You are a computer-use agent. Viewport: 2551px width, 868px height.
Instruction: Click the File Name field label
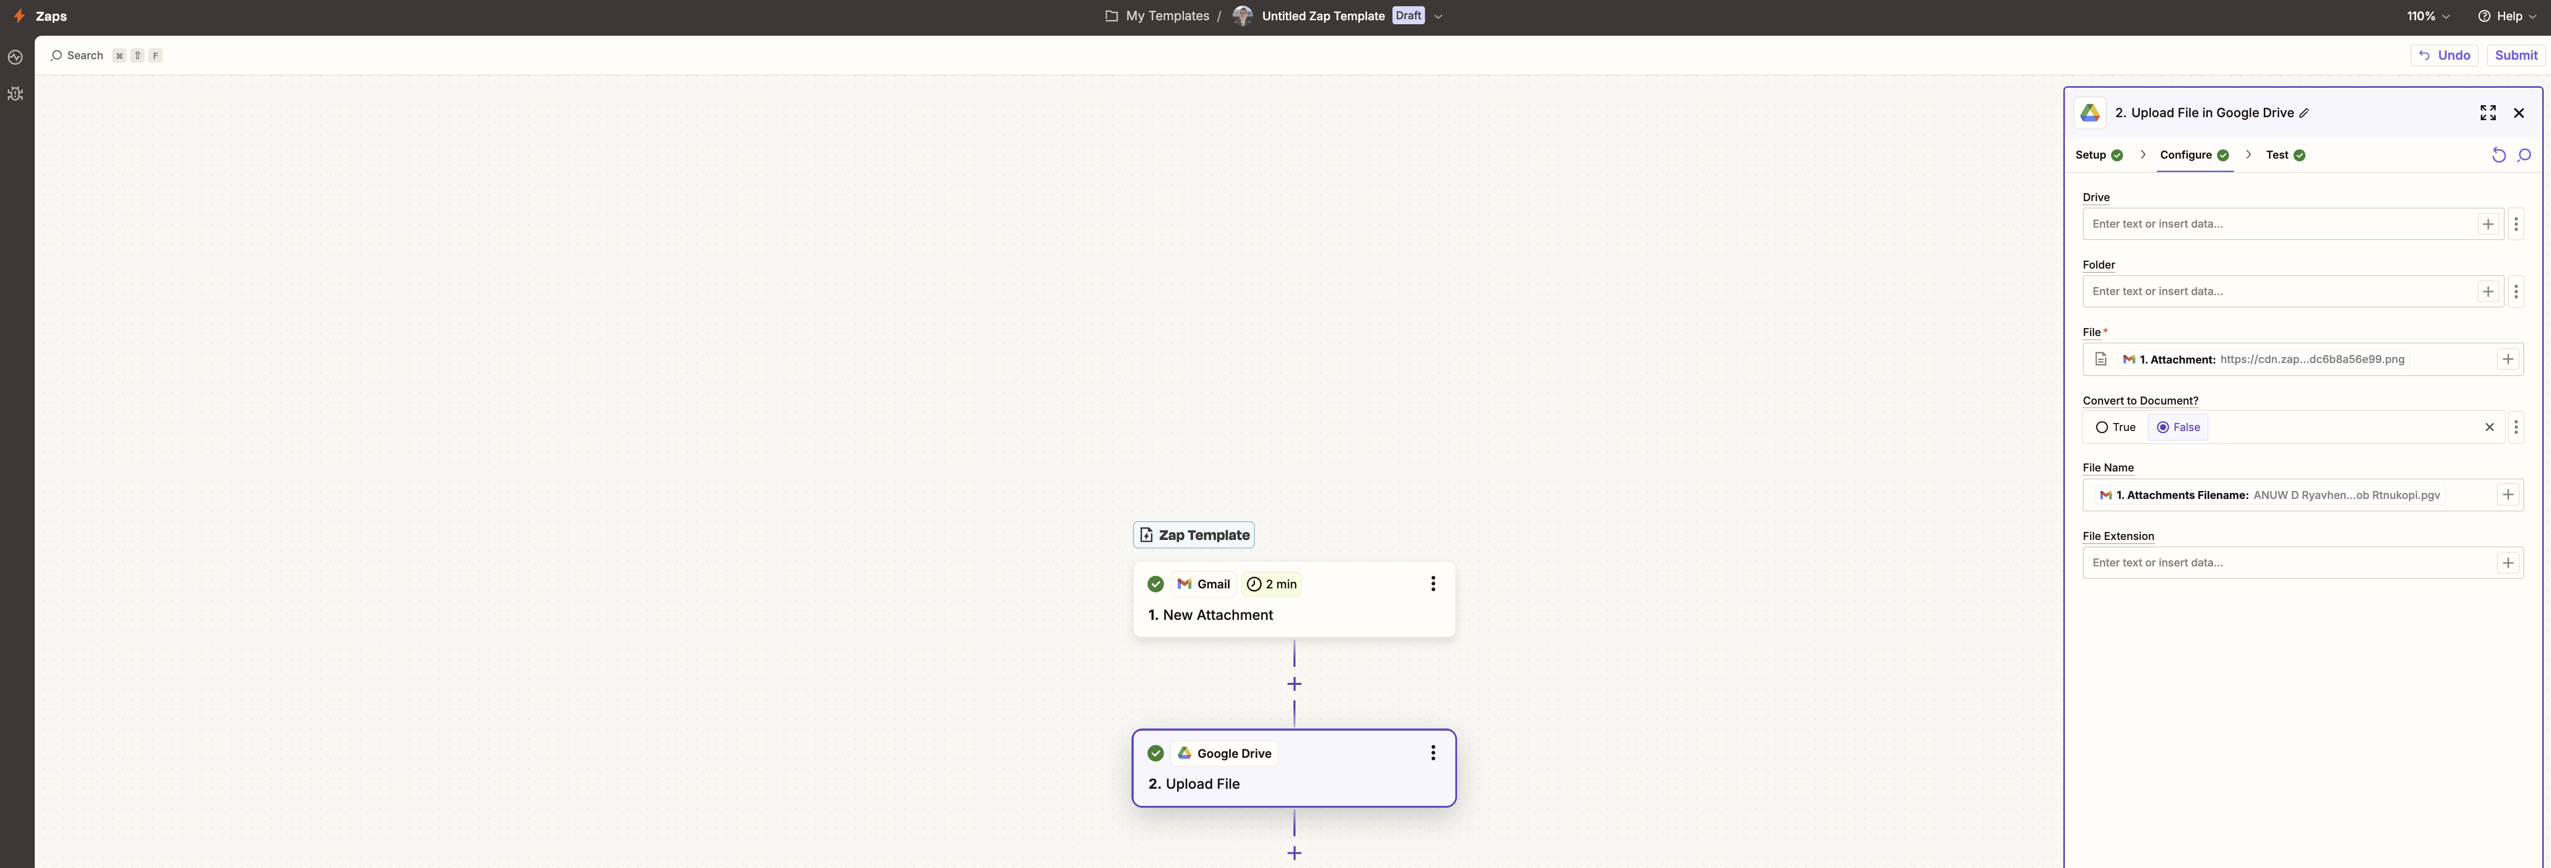2107,468
